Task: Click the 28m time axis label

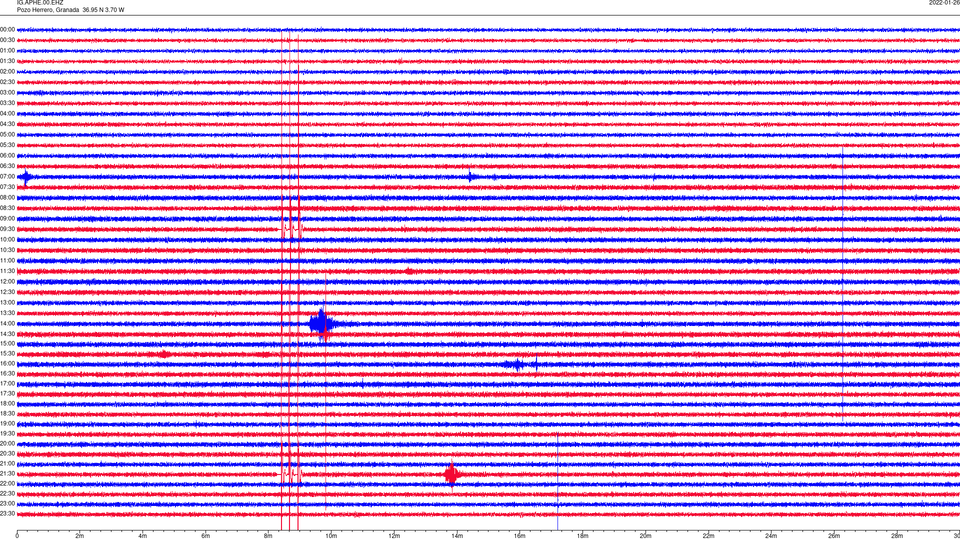Action: click(x=897, y=536)
